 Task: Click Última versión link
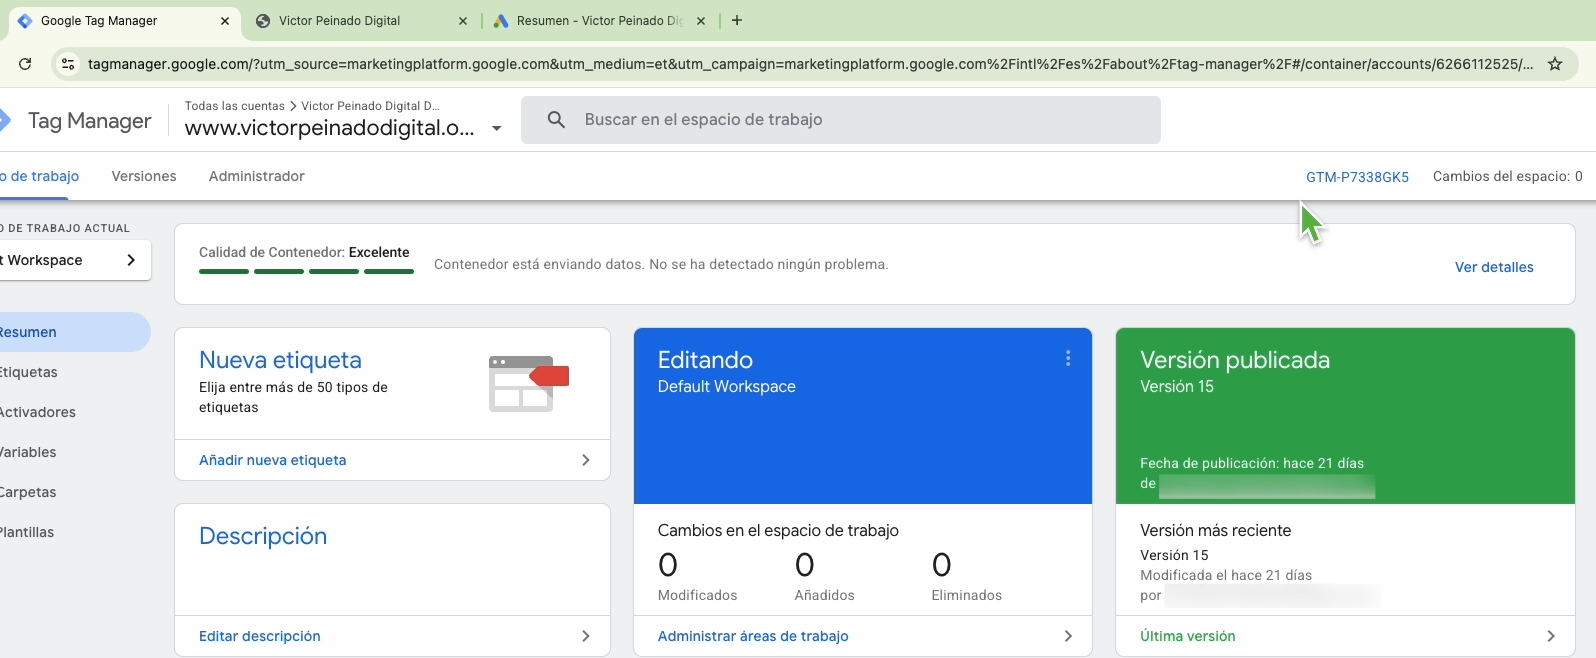tap(1188, 636)
